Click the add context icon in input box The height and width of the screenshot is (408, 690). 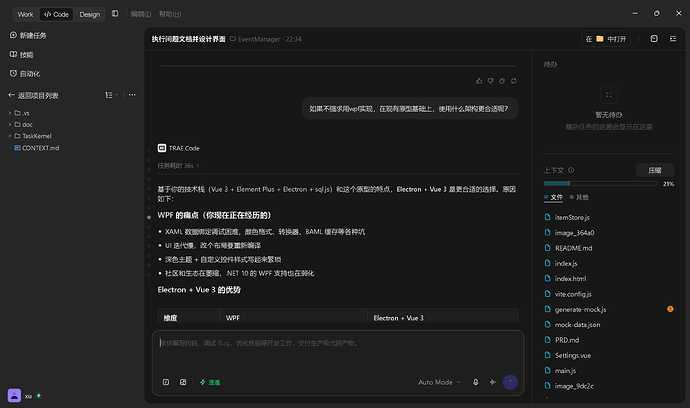pos(183,382)
